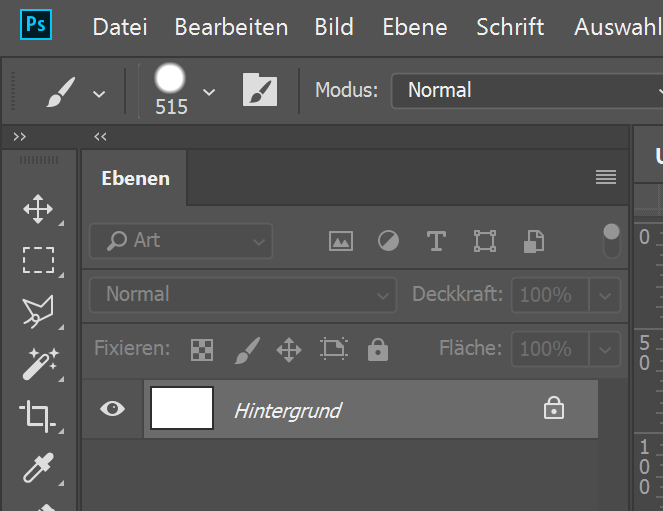Toggle lock transparent pixels in Fixieren
Image resolution: width=663 pixels, height=511 pixels.
[x=203, y=349]
